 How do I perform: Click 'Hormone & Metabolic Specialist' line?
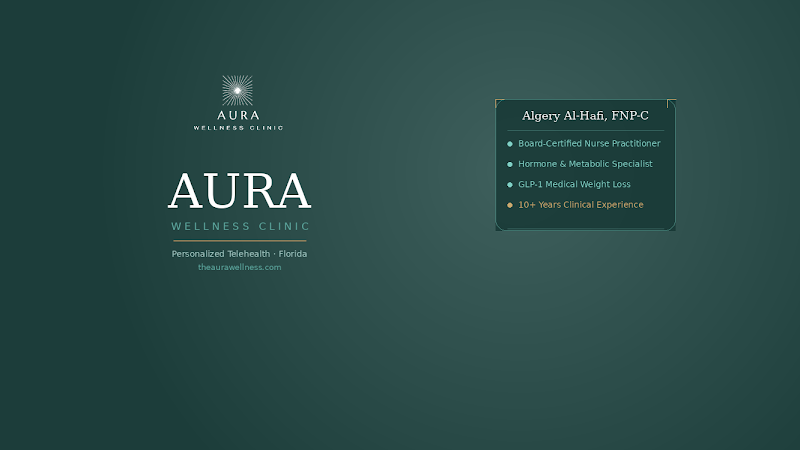(585, 164)
